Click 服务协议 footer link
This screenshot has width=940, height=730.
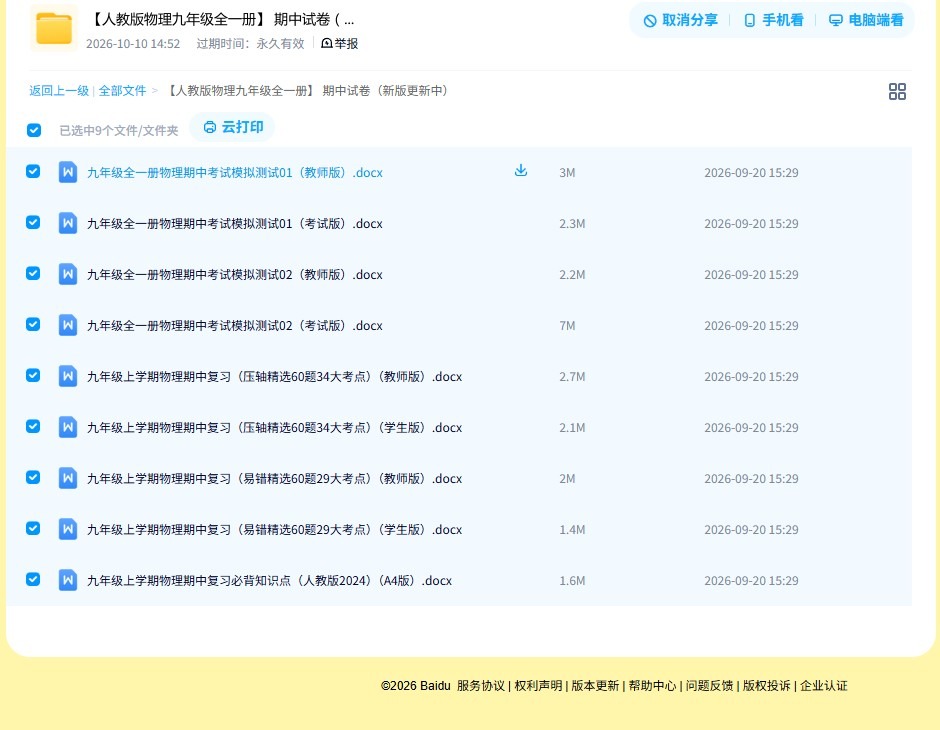click(481, 686)
